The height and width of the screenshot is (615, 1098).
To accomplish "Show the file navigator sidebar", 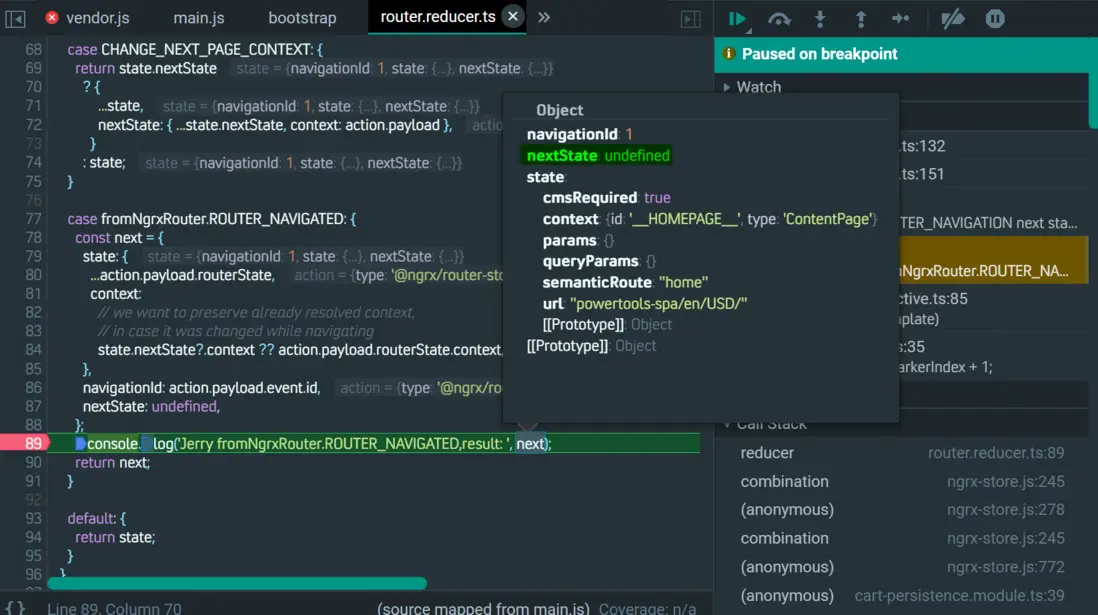I will coord(16,18).
